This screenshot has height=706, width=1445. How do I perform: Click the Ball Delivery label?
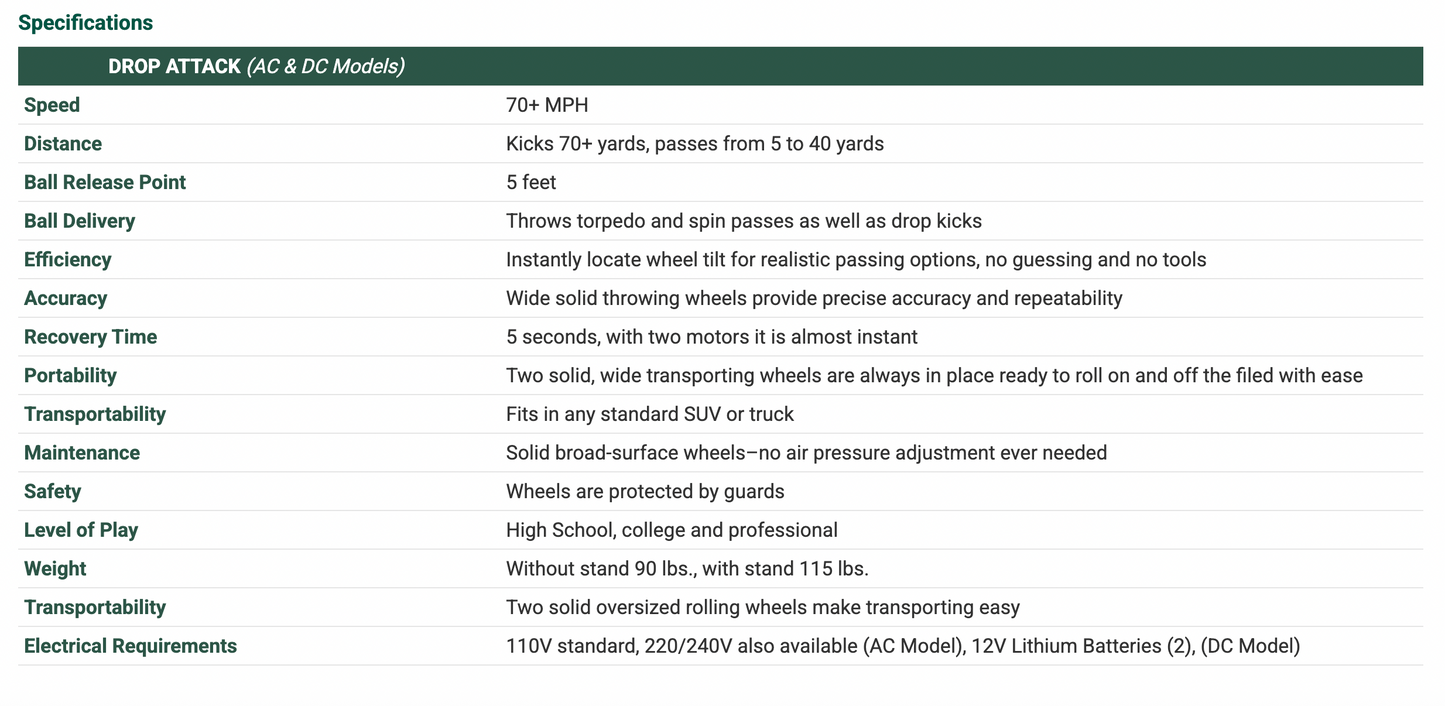[79, 221]
